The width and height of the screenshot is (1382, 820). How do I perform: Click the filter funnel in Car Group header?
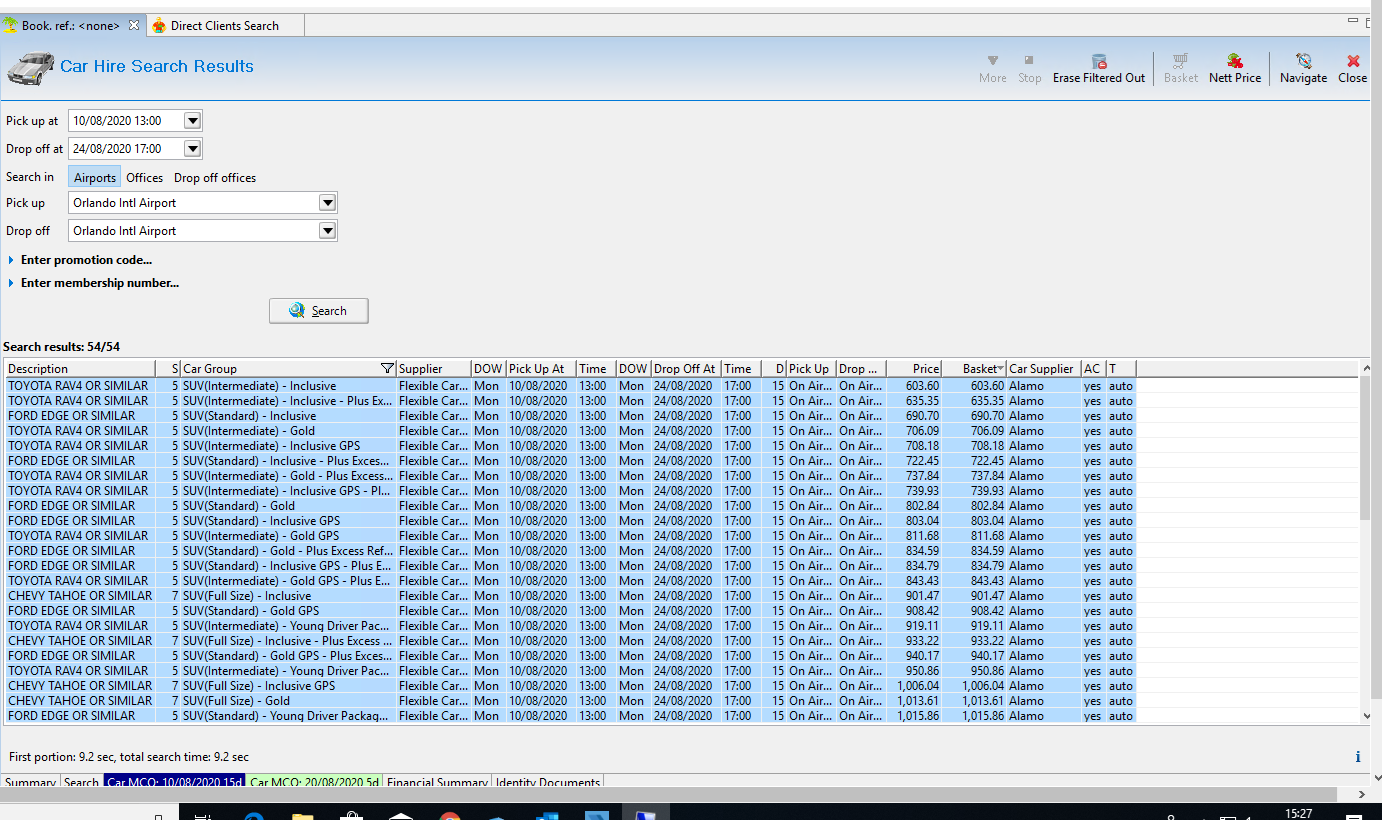(x=387, y=368)
